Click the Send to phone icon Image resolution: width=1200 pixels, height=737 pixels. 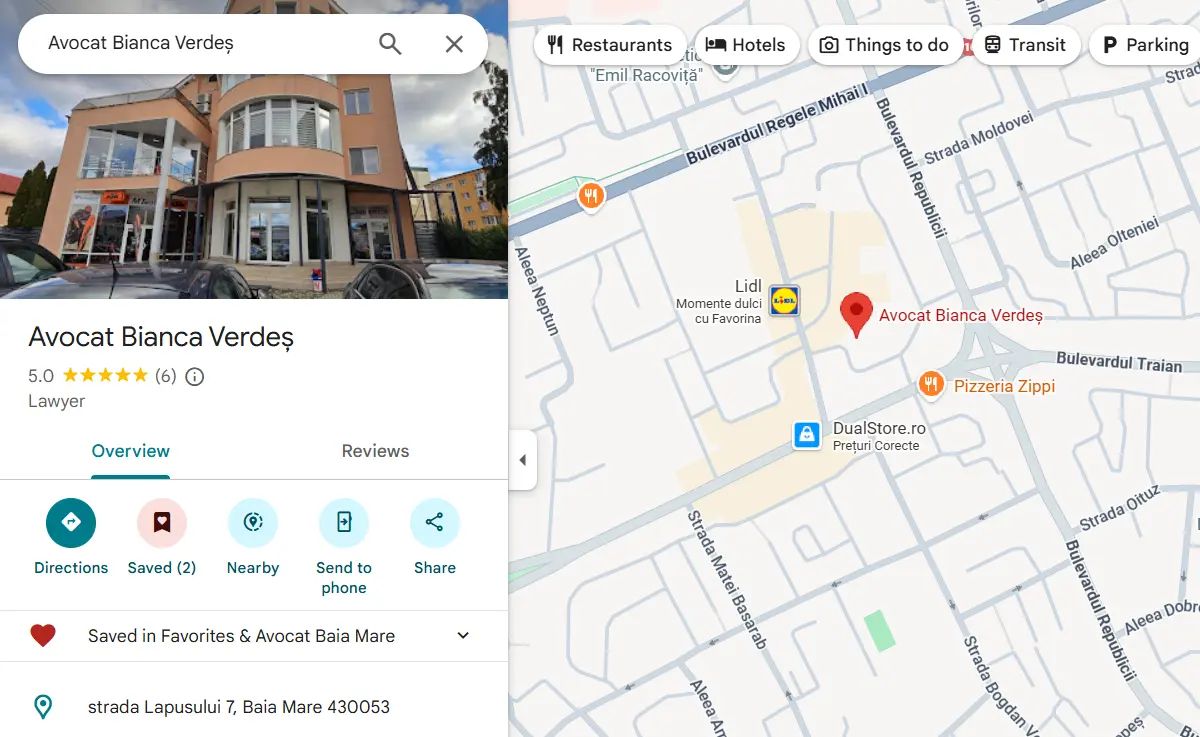point(344,523)
